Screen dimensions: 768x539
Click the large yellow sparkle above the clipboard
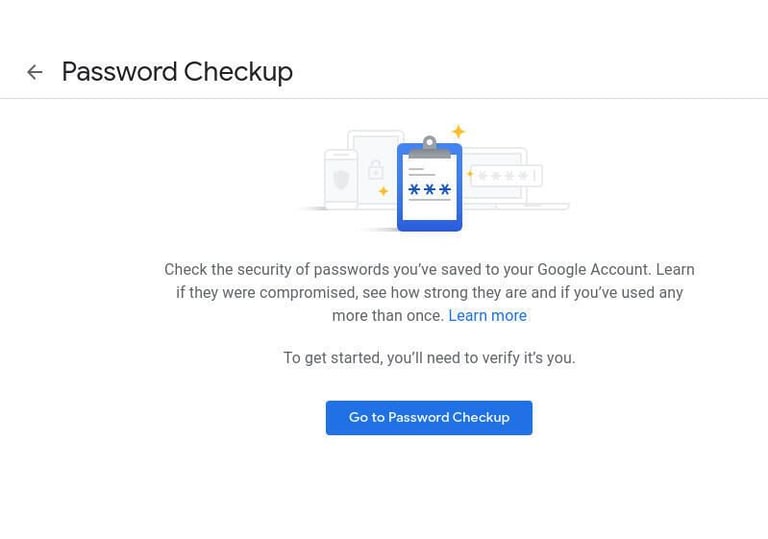coord(458,131)
